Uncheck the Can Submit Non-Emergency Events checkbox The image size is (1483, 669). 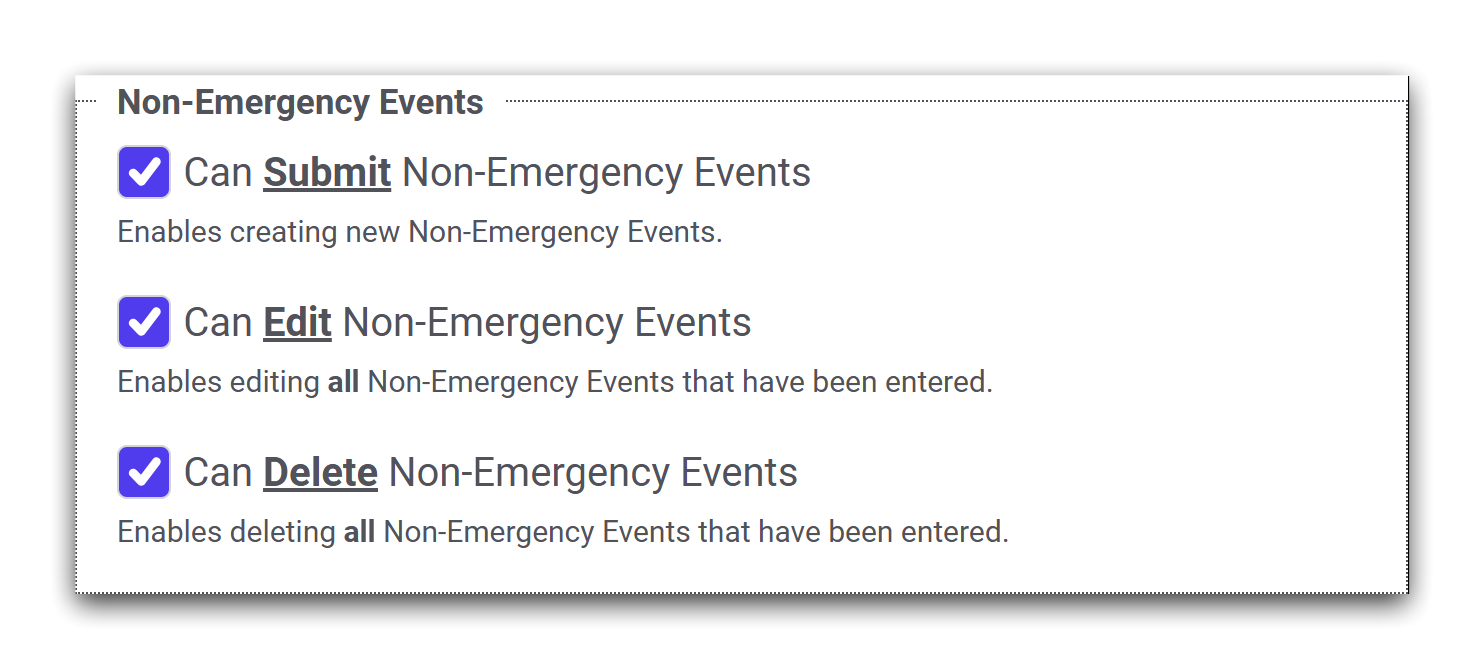pyautogui.click(x=144, y=172)
